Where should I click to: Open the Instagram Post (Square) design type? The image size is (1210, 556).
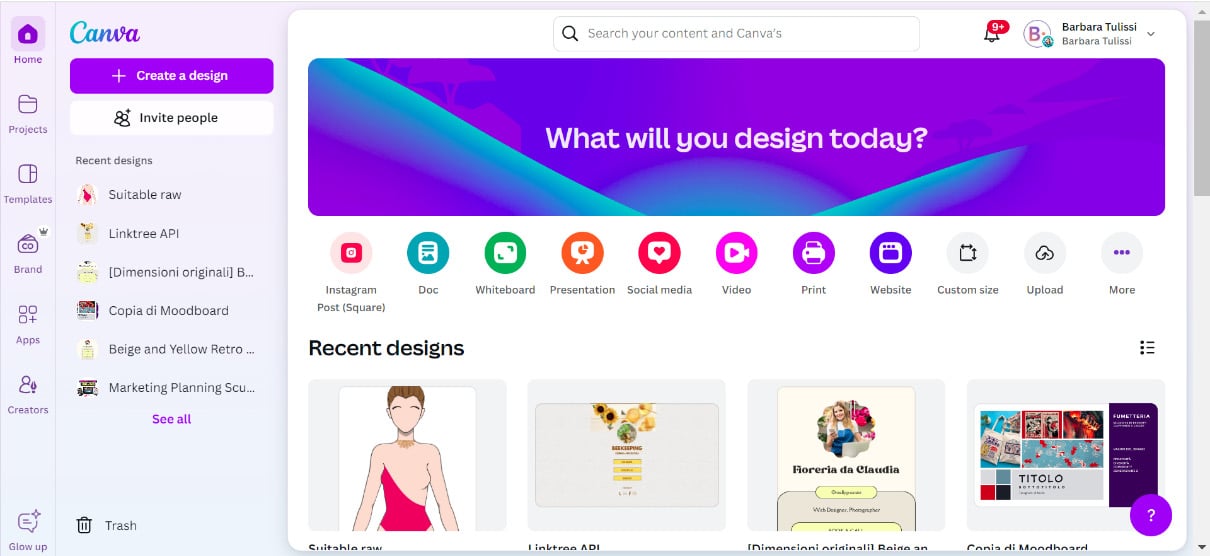(351, 253)
